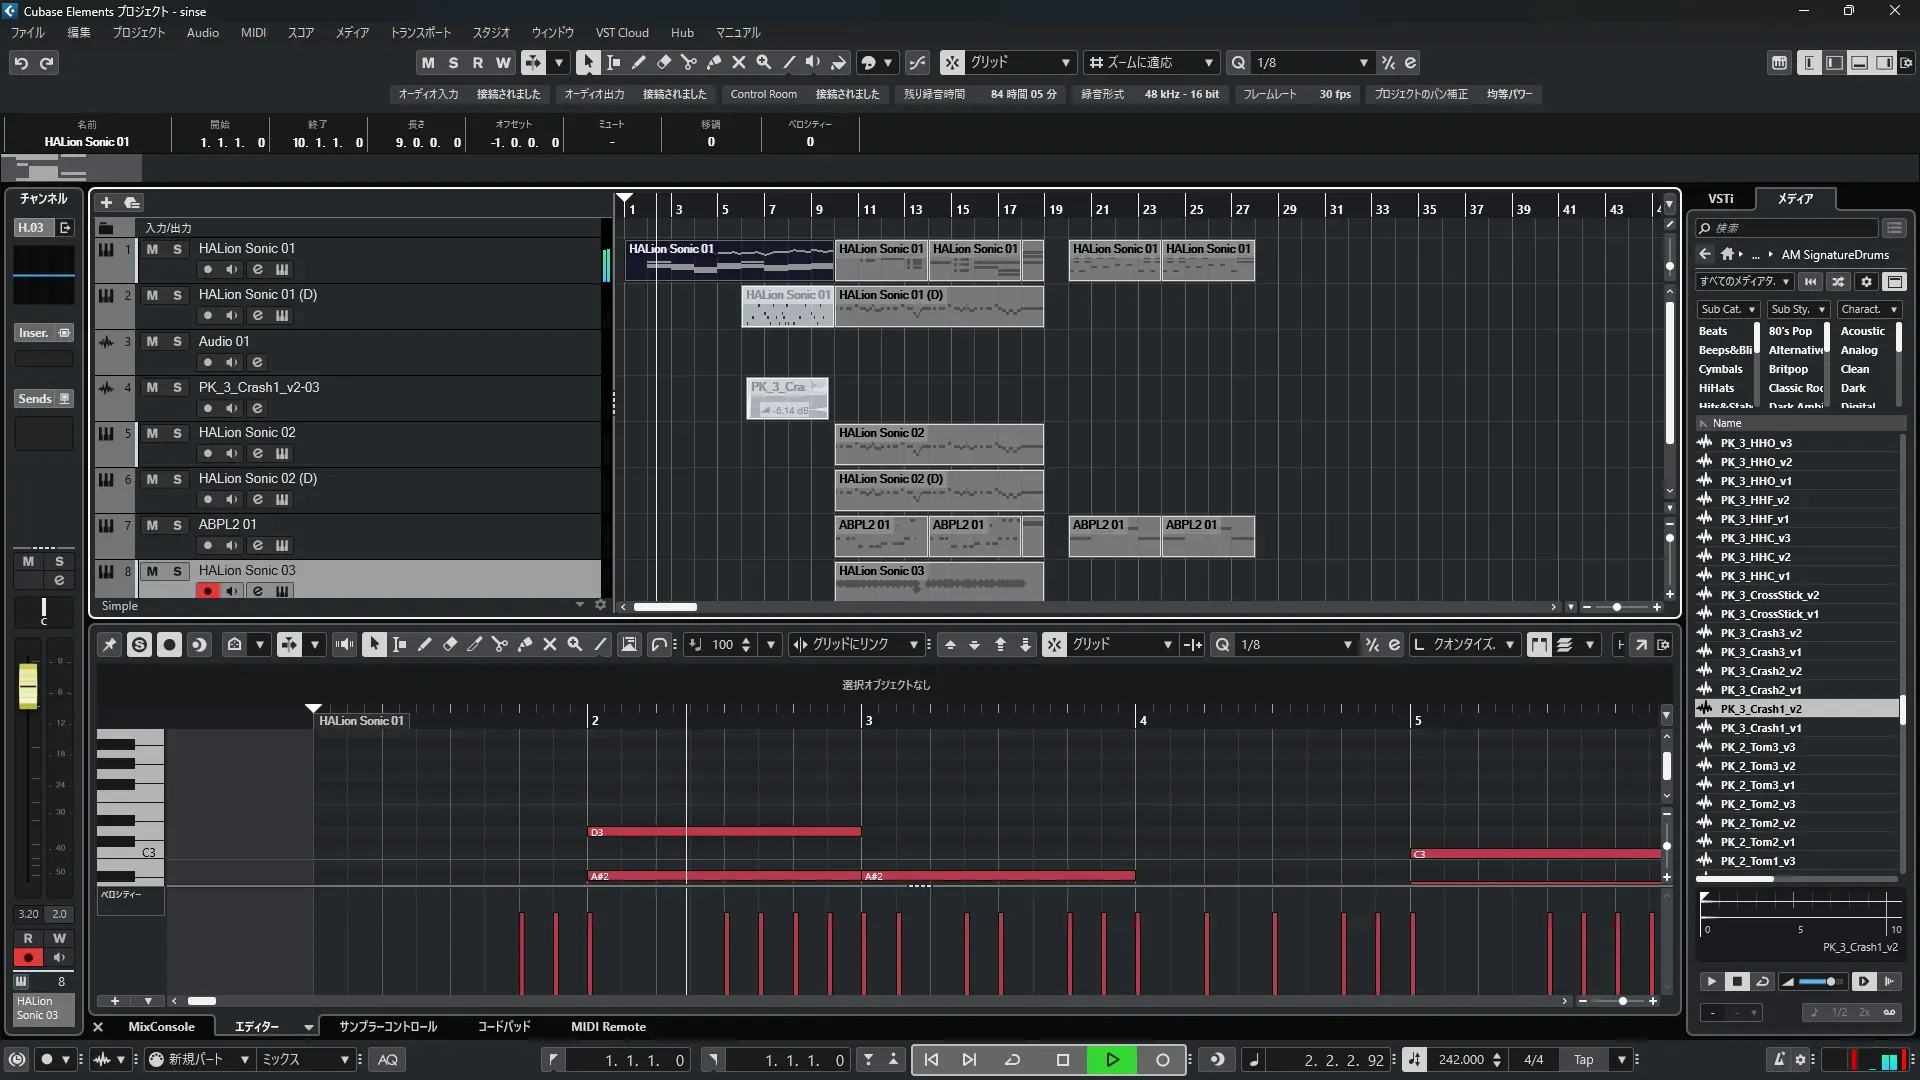Select PK_3_Crash3_v2 in media list

coord(1760,633)
